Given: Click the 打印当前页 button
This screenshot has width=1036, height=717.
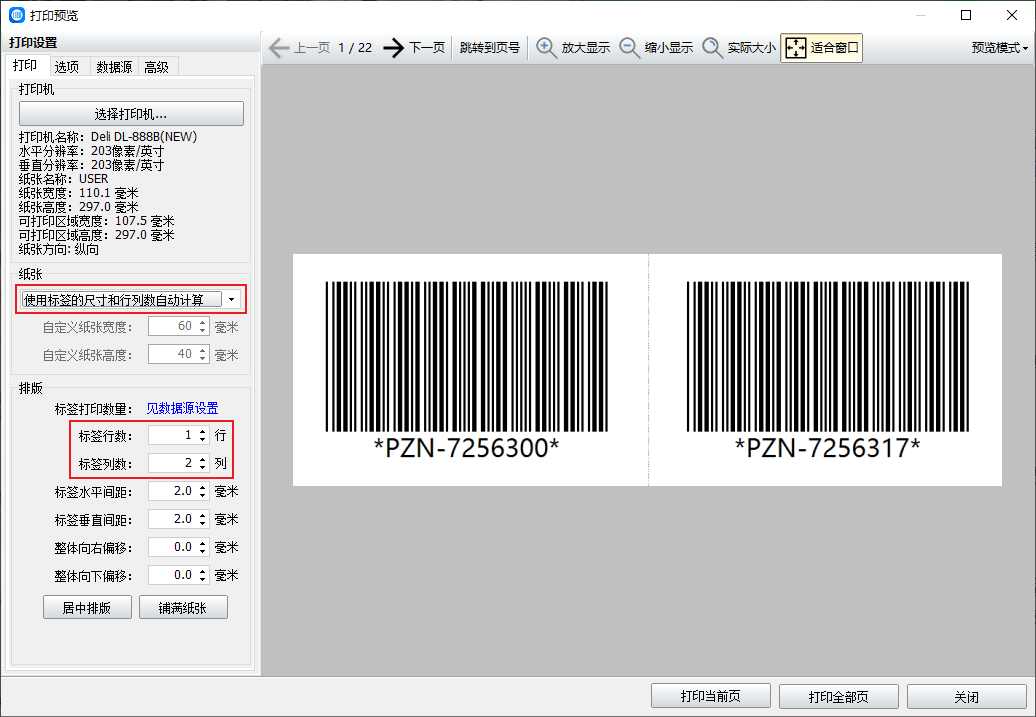Looking at the screenshot, I should [x=711, y=697].
